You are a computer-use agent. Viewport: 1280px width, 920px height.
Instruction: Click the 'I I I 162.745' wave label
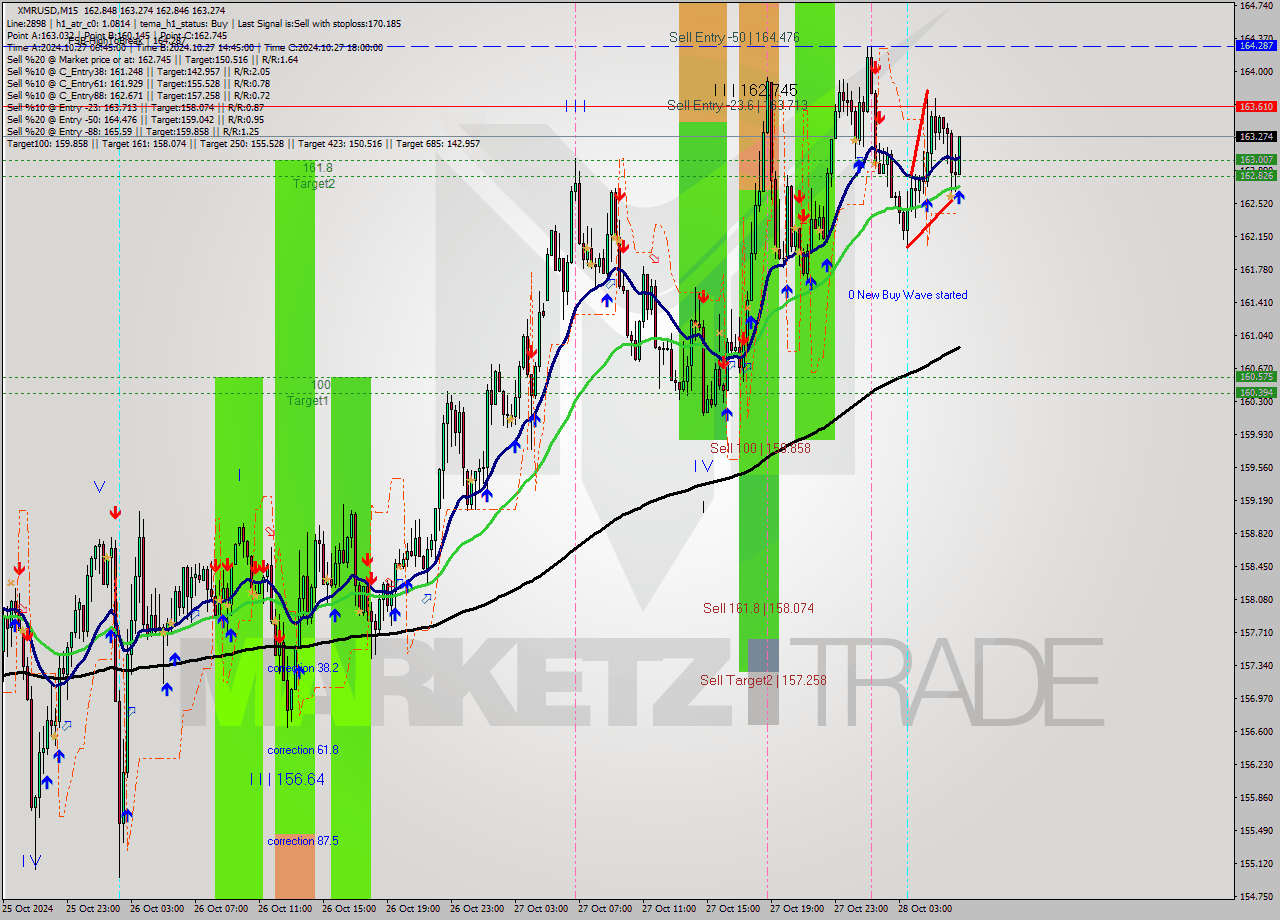(755, 90)
